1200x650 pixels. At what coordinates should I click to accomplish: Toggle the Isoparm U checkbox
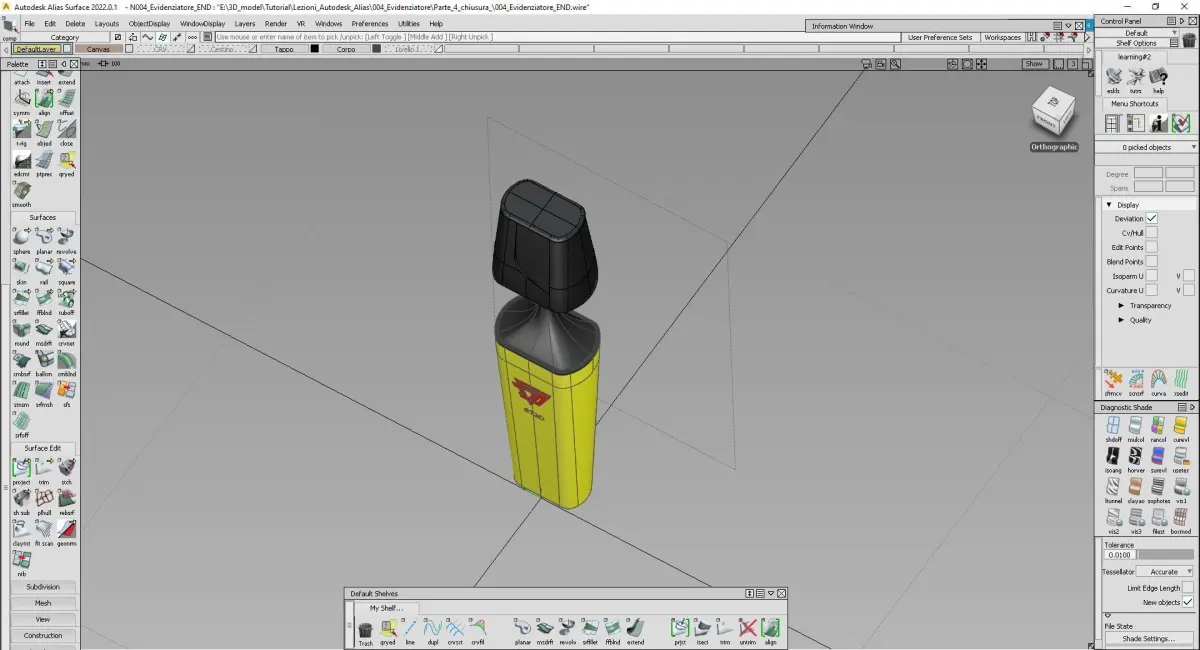[x=1151, y=276]
